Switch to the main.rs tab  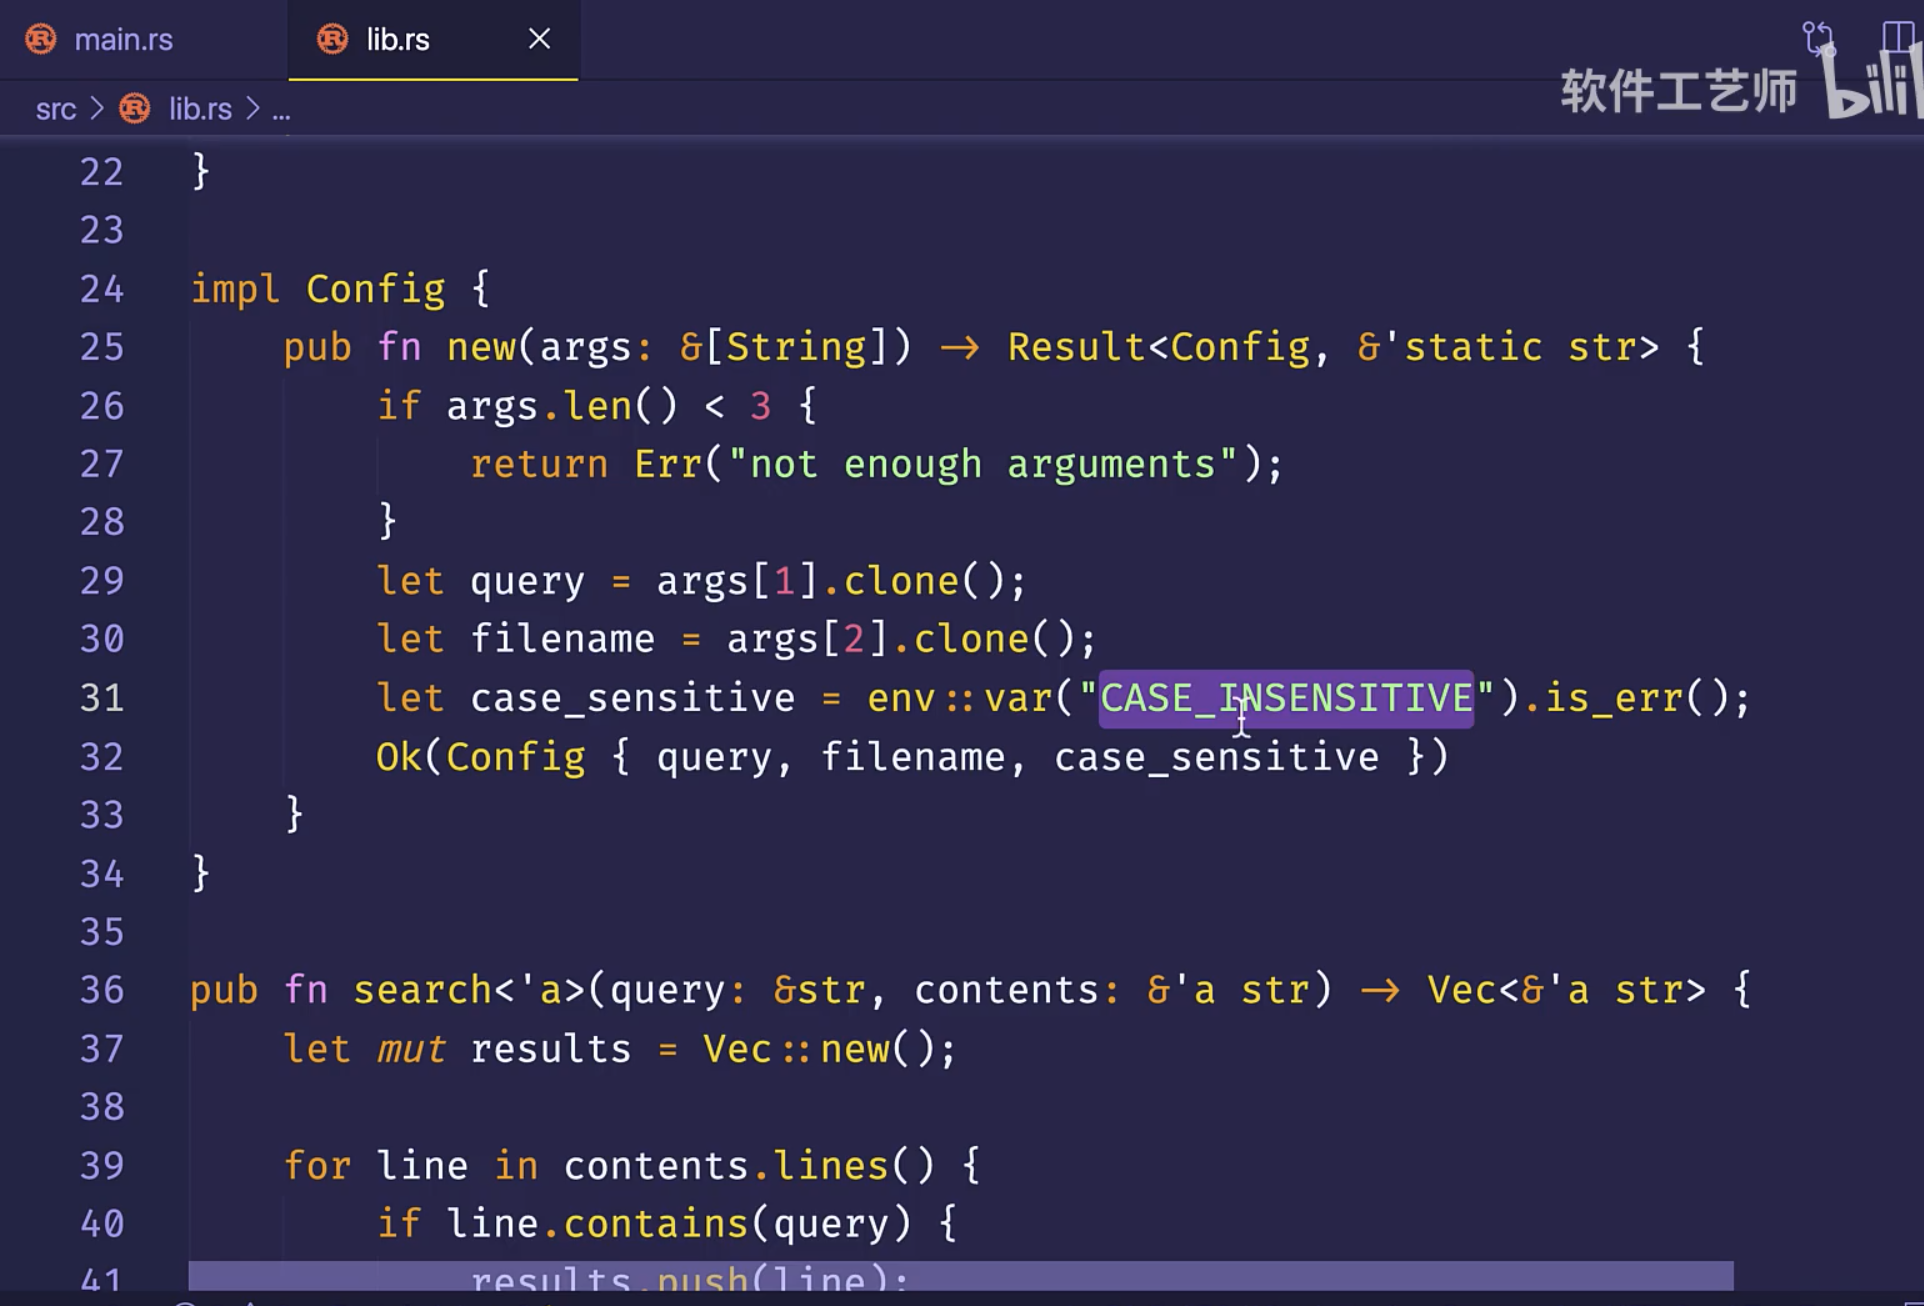point(123,40)
